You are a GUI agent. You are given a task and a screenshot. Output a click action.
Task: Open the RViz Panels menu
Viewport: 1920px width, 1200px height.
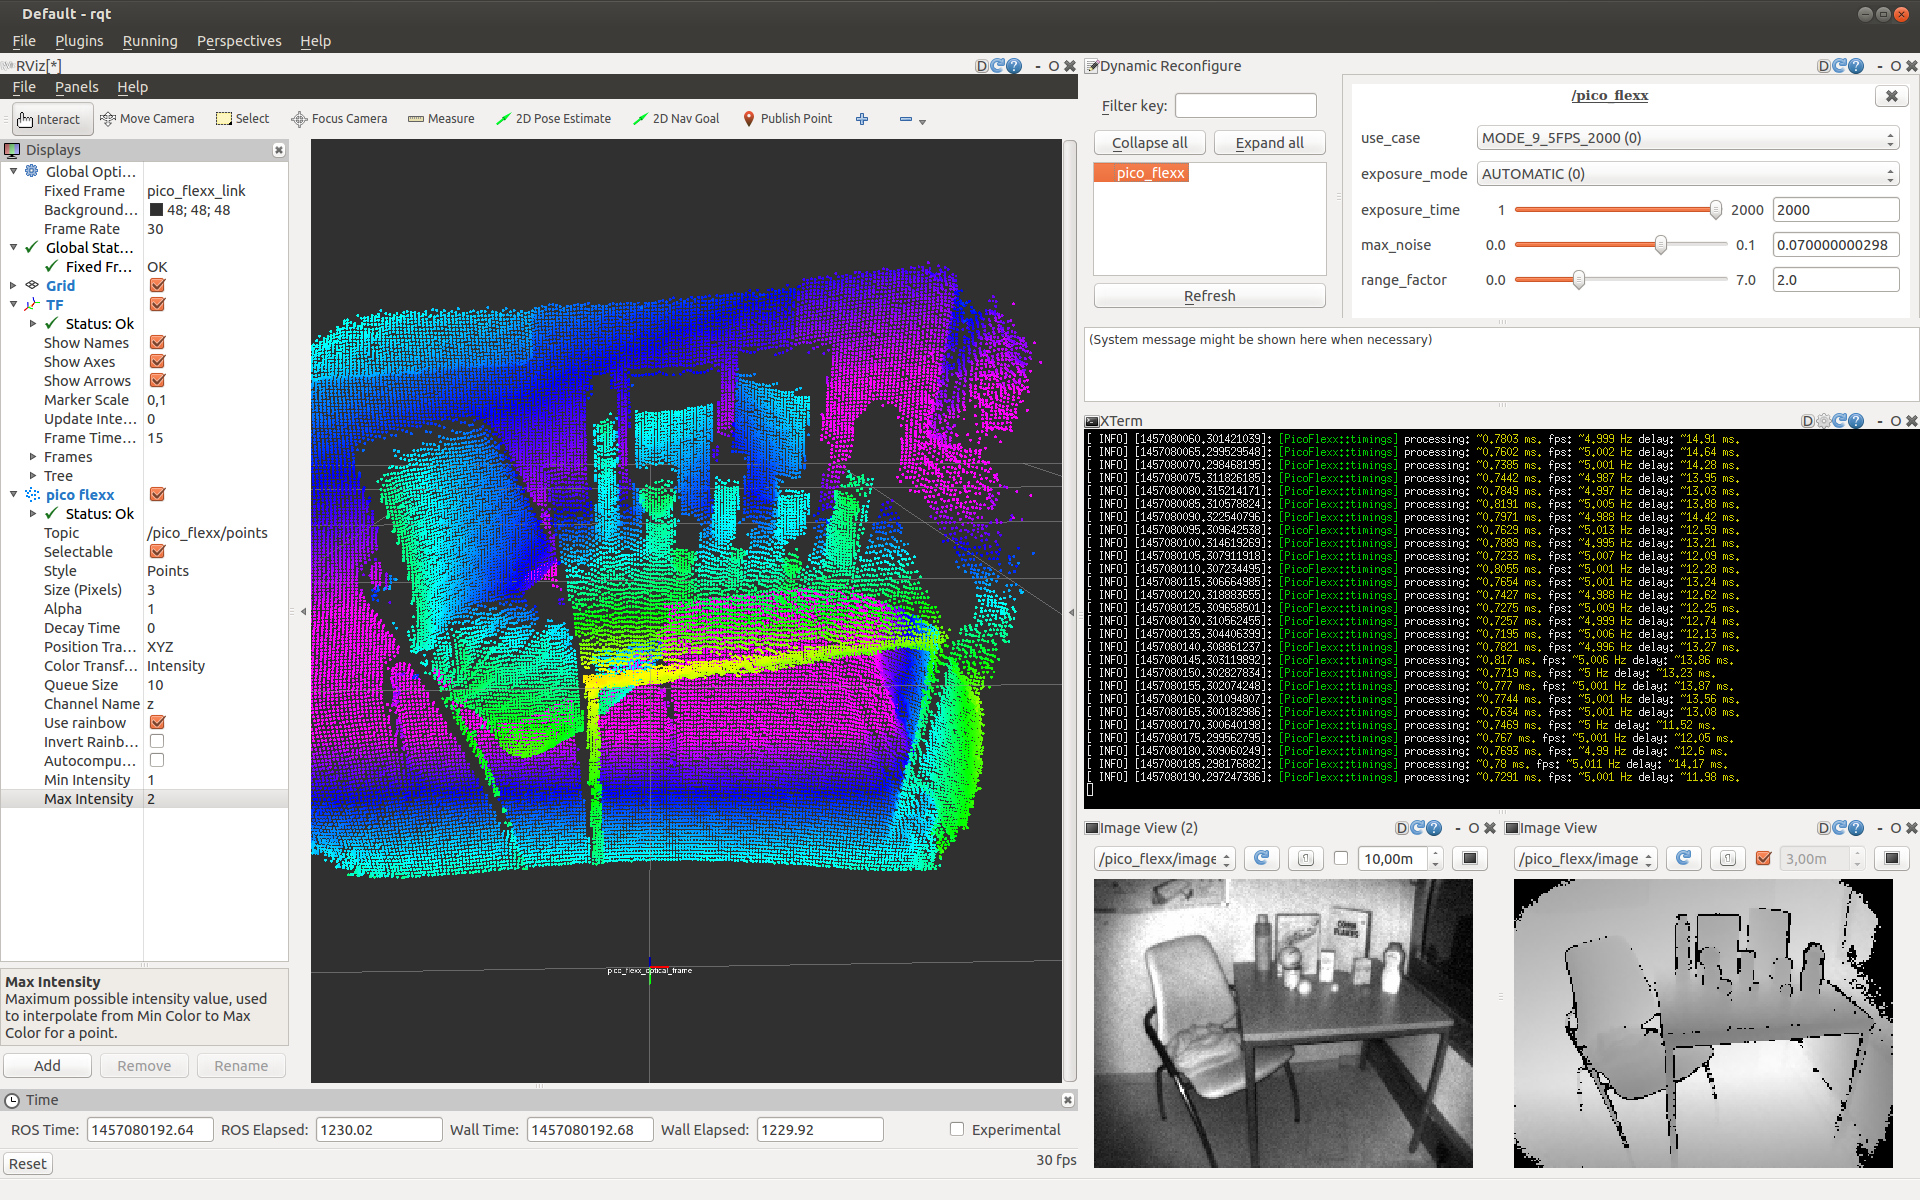point(76,87)
